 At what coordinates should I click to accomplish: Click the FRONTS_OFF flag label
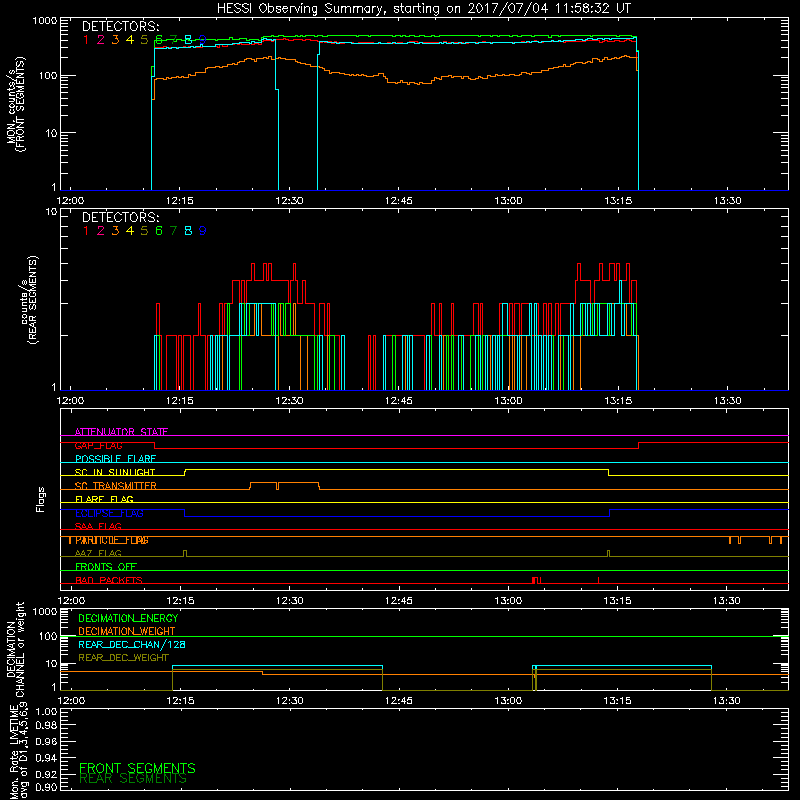pos(106,567)
